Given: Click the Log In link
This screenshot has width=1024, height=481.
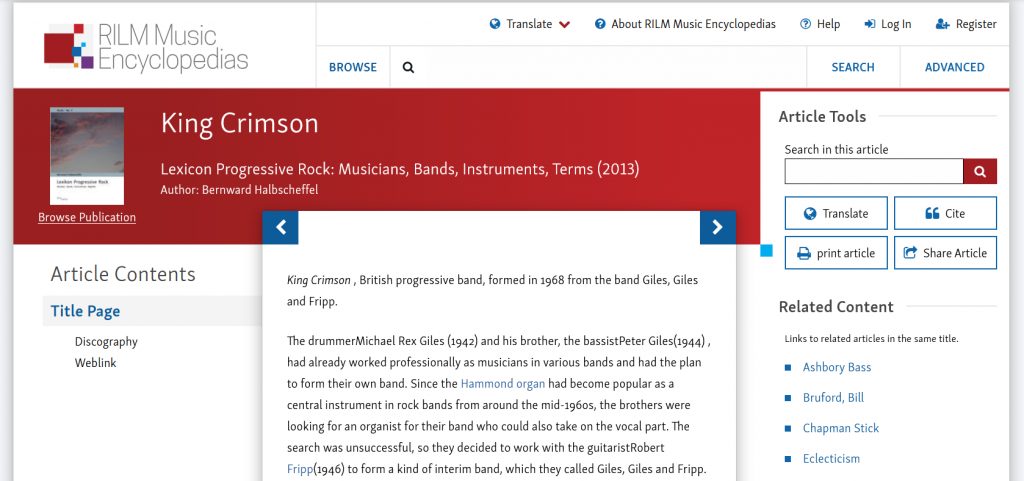Looking at the screenshot, I should pos(888,24).
